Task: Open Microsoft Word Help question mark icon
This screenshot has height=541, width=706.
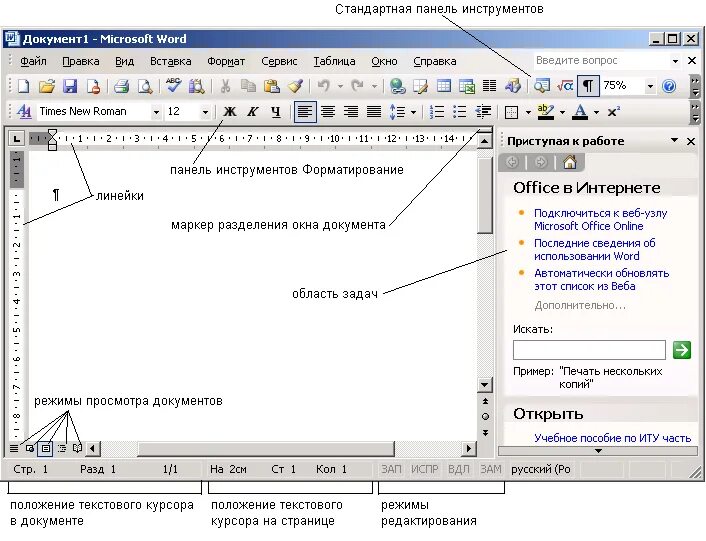Action: pyautogui.click(x=669, y=86)
